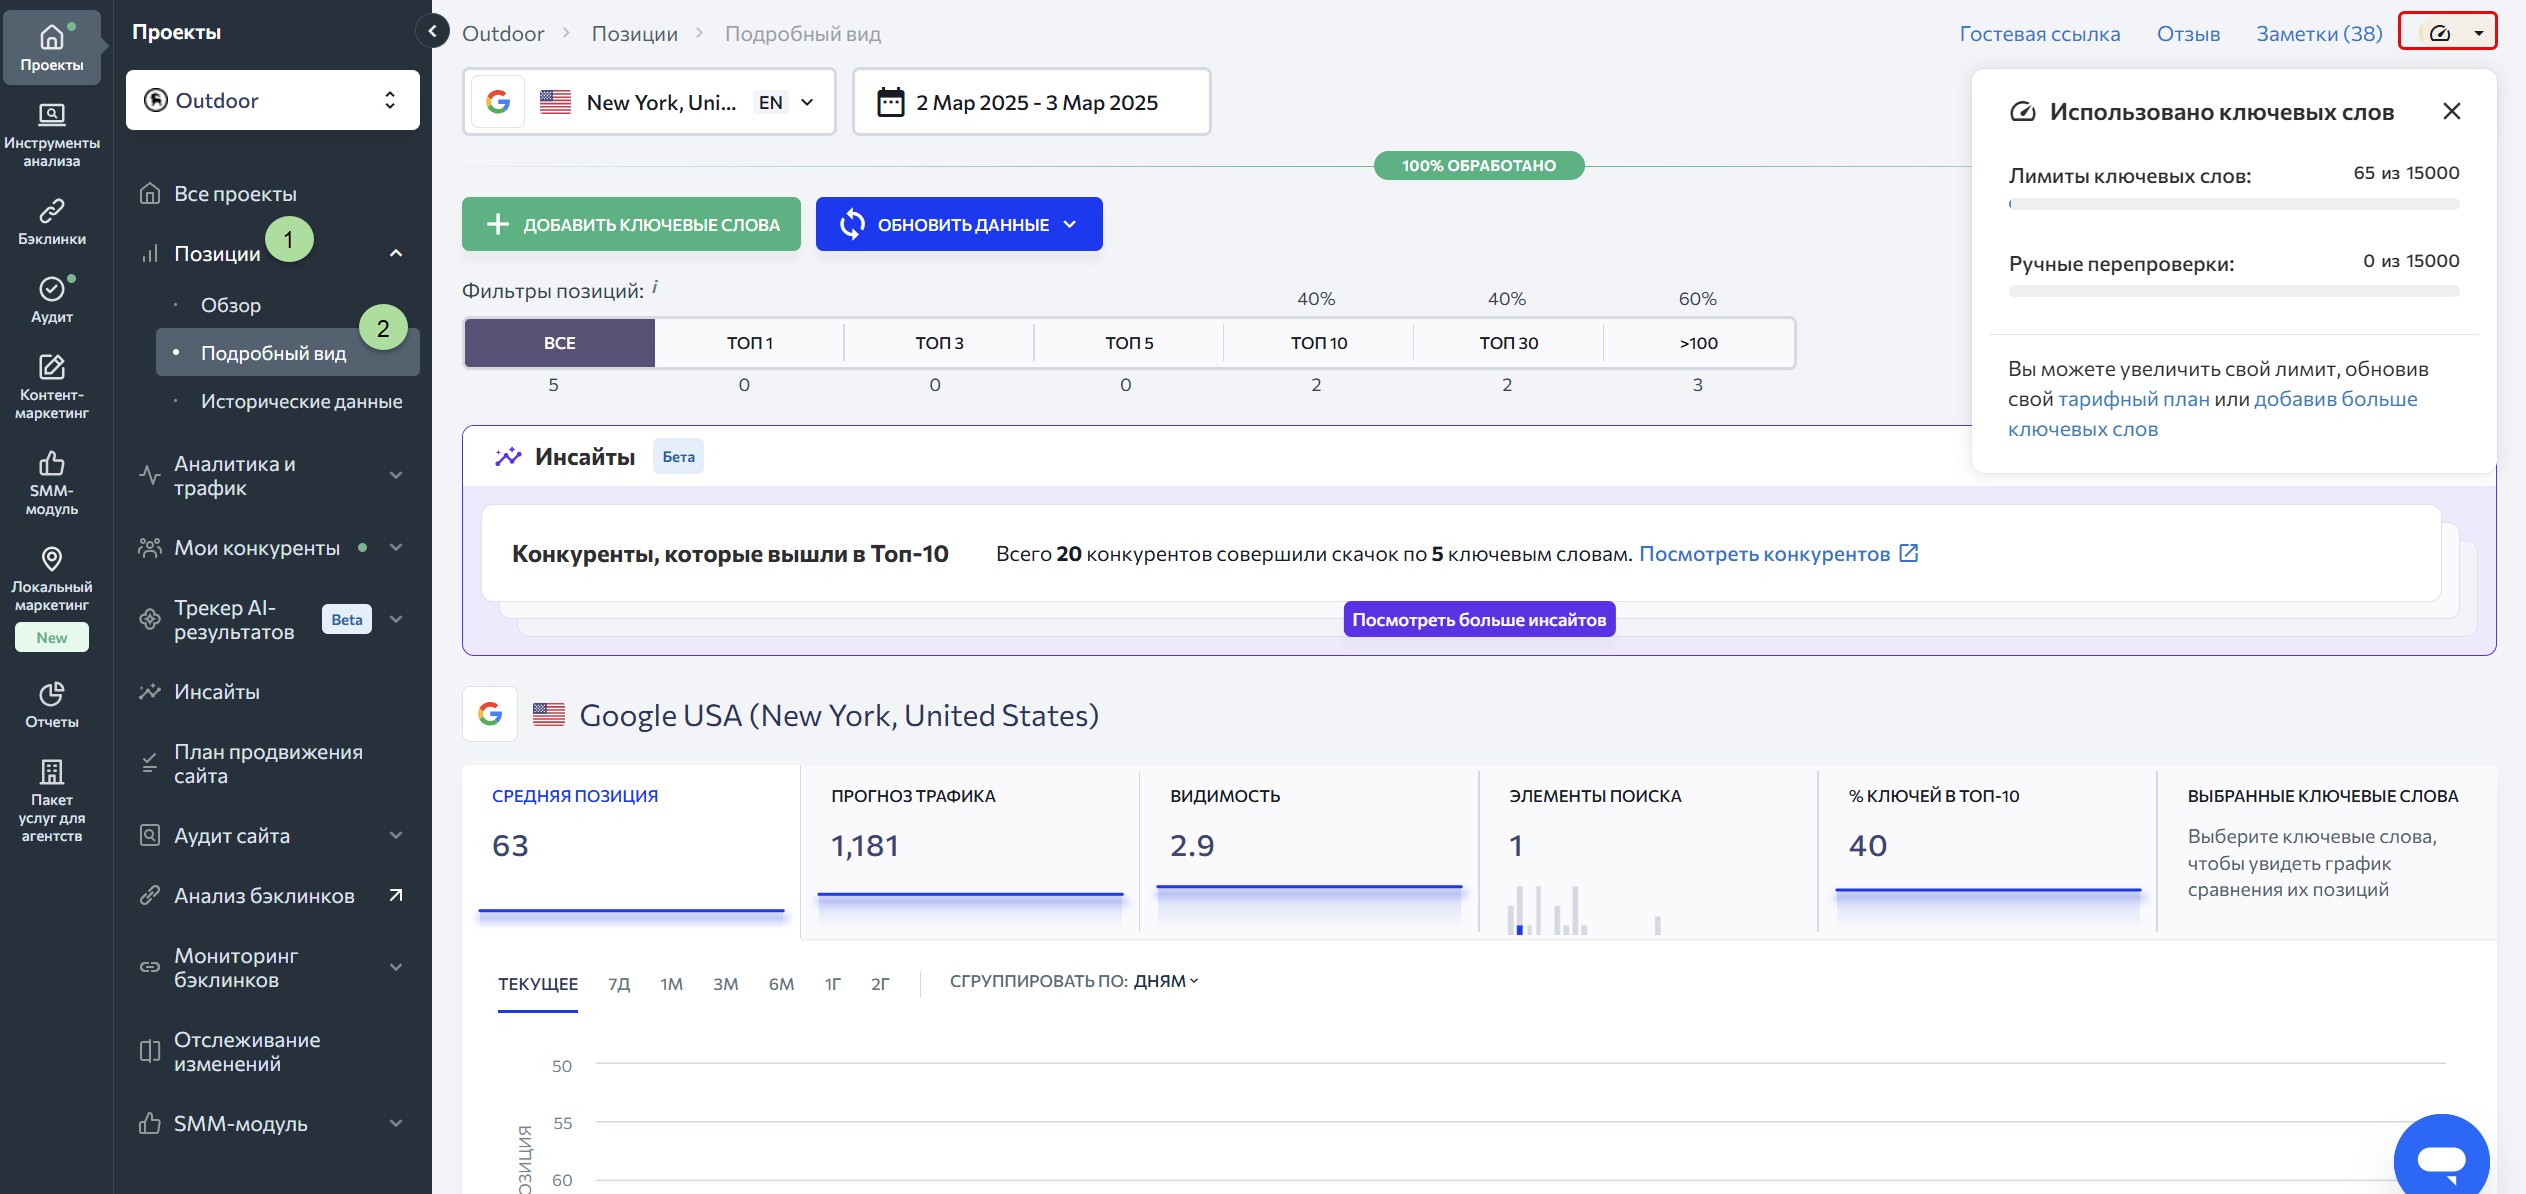This screenshot has height=1194, width=2526.
Task: Open the Outdoor project selector dropdown
Action: pos(272,100)
